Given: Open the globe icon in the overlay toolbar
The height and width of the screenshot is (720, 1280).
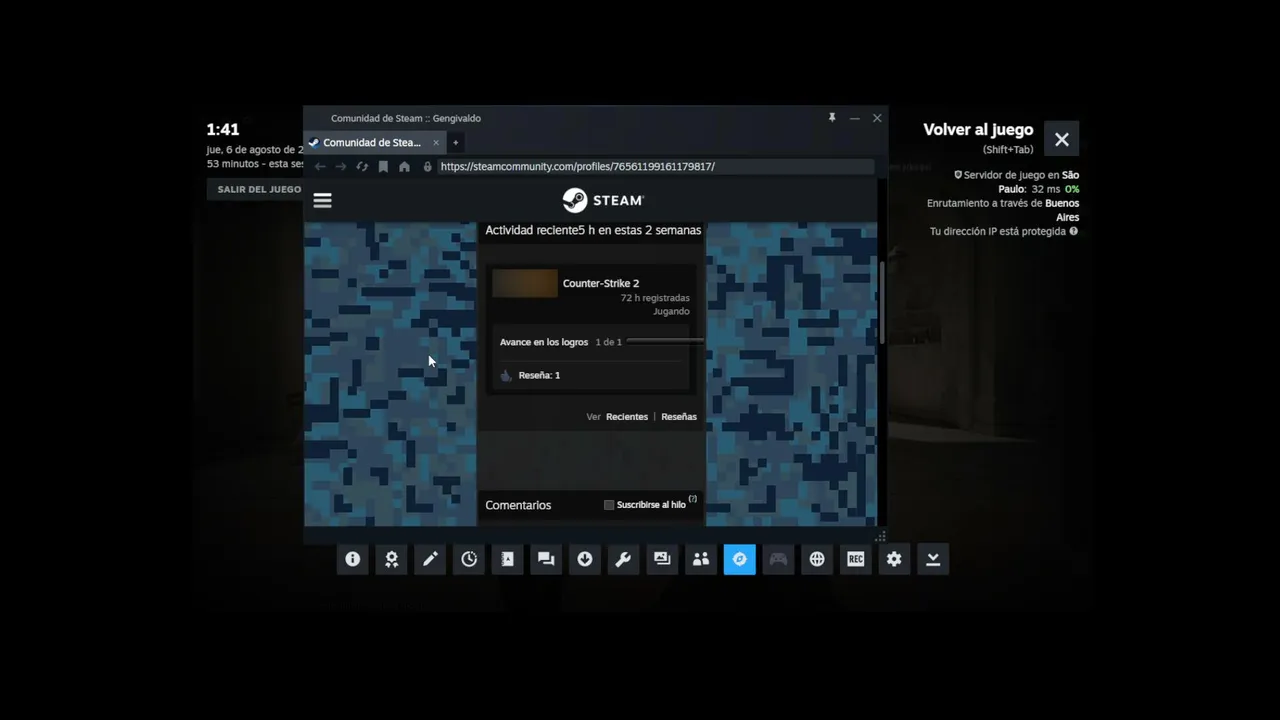Looking at the screenshot, I should [817, 559].
